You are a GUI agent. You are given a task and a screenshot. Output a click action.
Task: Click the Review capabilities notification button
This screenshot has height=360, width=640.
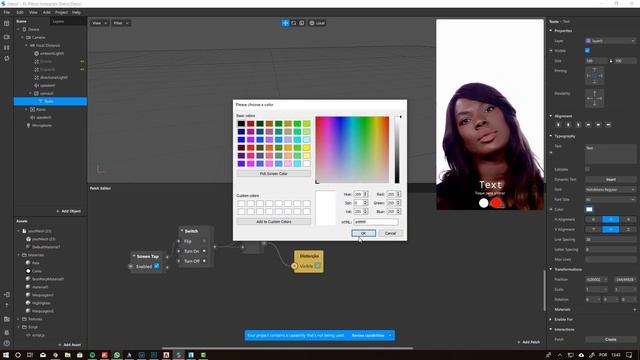(x=368, y=336)
